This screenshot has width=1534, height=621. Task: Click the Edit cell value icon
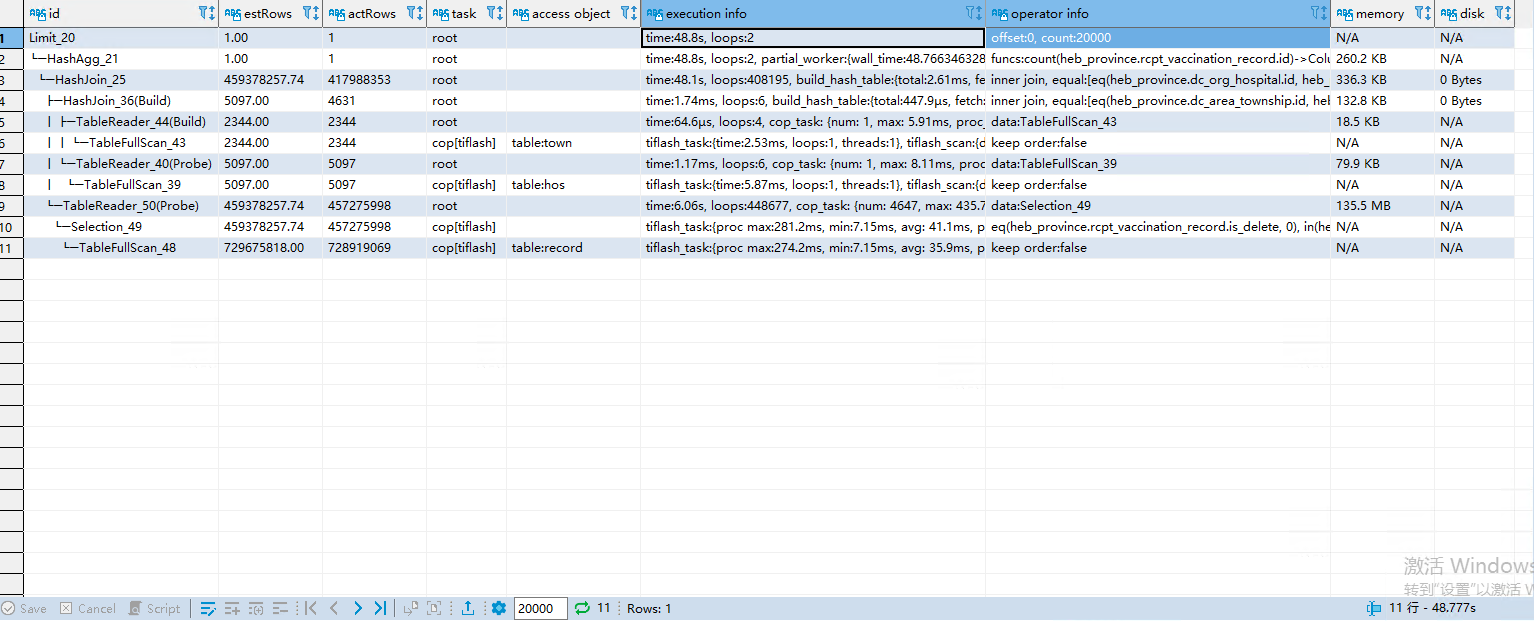(208, 608)
